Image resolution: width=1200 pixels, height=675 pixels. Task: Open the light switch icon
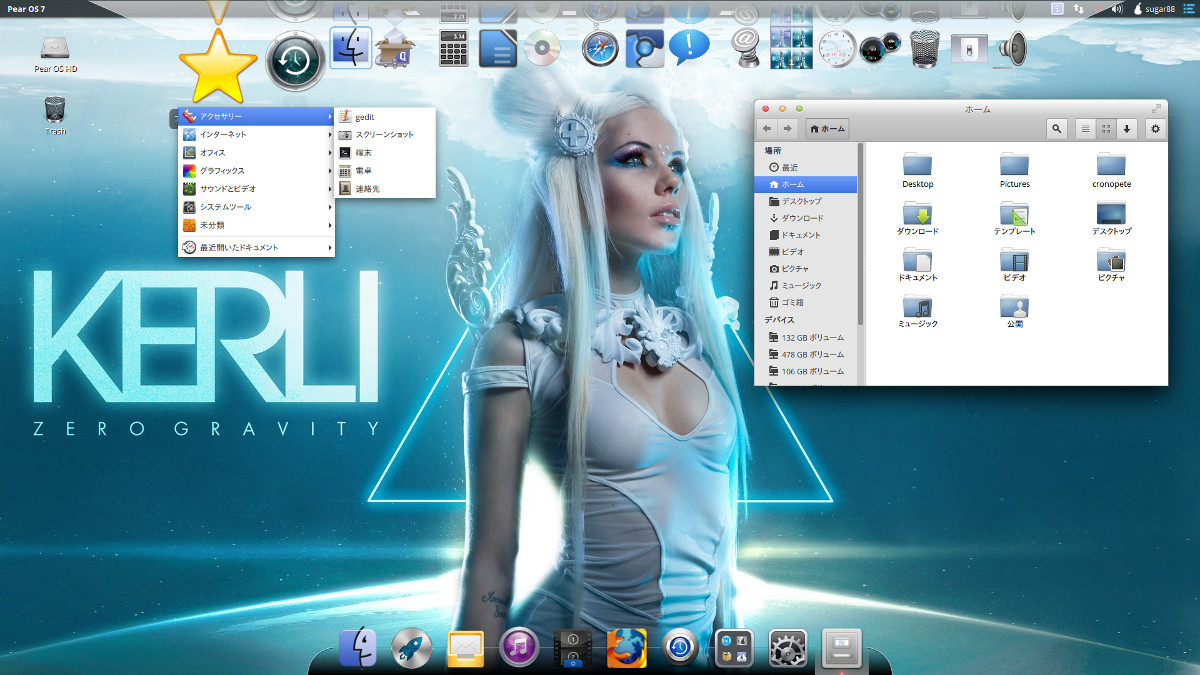(x=968, y=47)
